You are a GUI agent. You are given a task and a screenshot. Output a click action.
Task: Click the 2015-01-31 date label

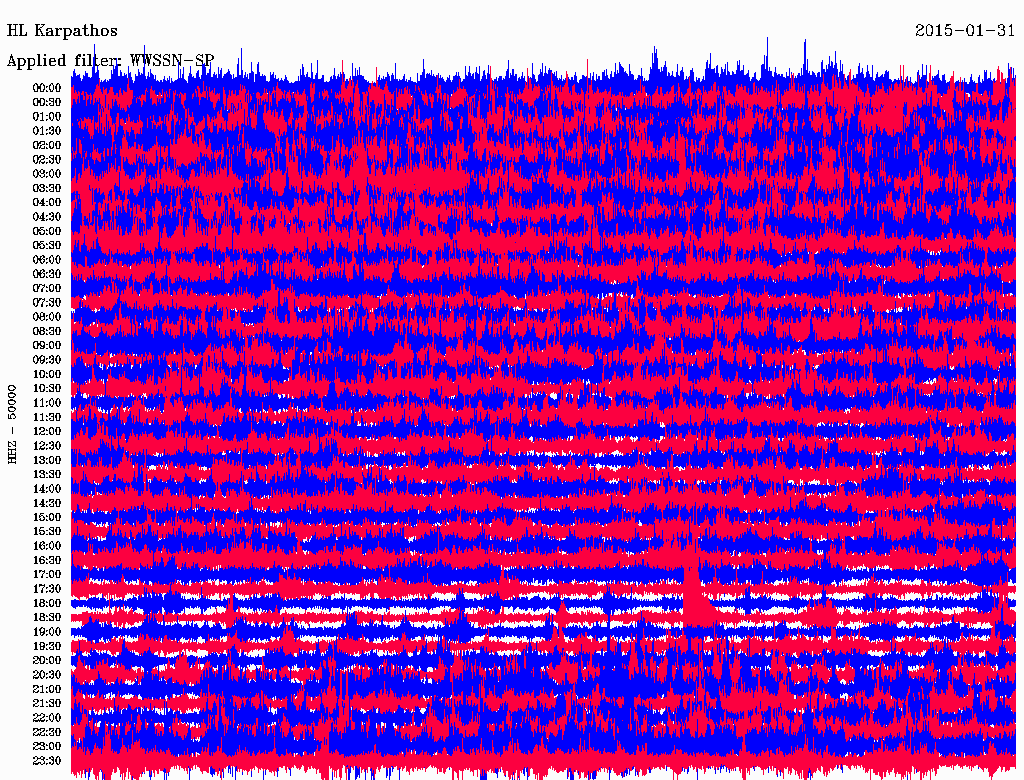click(964, 31)
